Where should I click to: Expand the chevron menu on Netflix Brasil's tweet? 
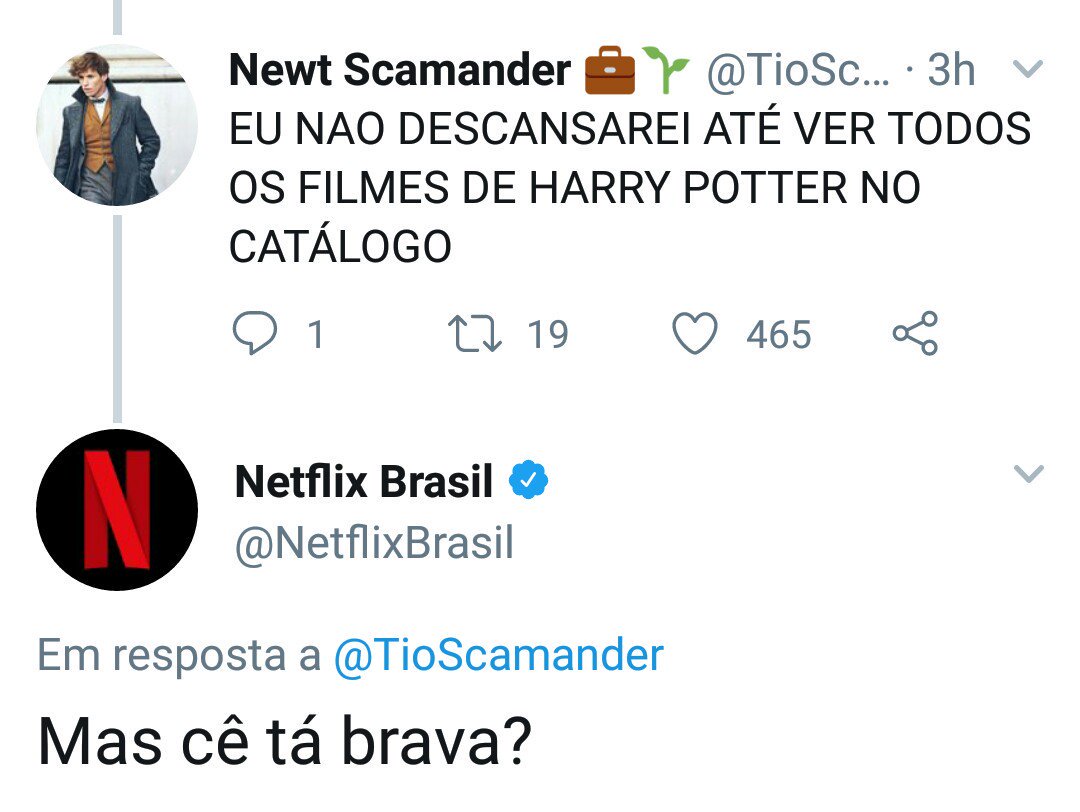pyautogui.click(x=1028, y=474)
